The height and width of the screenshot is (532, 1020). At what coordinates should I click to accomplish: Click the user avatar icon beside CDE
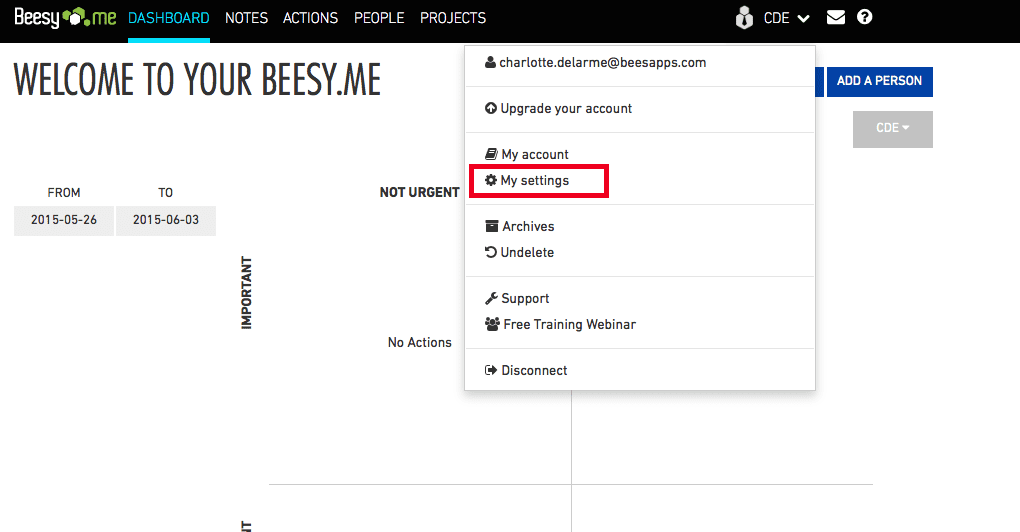744,18
